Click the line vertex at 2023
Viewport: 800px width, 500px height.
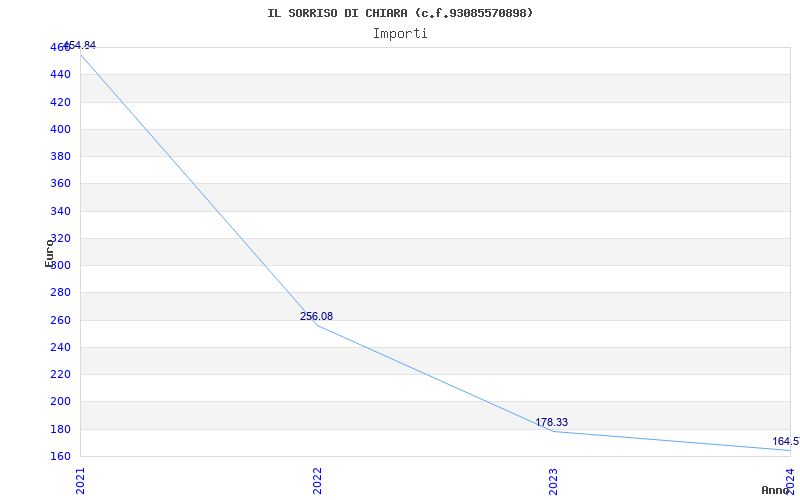554,431
